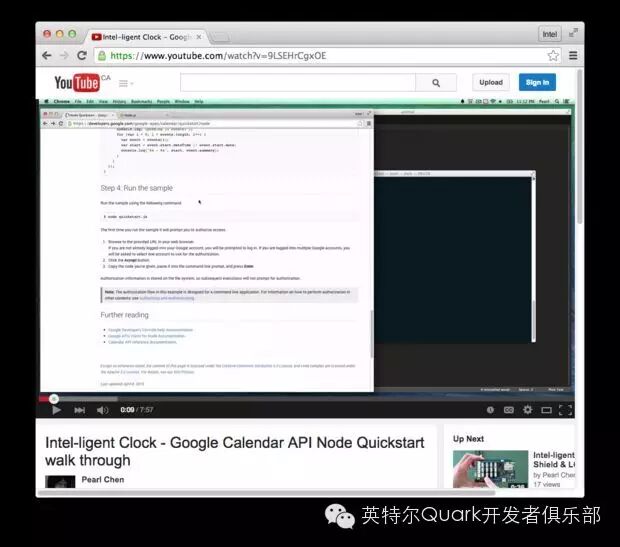This screenshot has height=547, width=620.
Task: Click the green padlock security icon
Action: coord(102,56)
